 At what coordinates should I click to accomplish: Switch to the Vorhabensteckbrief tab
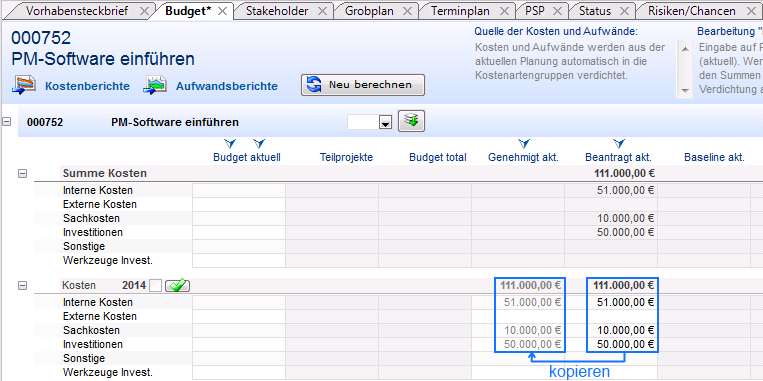tap(77, 11)
